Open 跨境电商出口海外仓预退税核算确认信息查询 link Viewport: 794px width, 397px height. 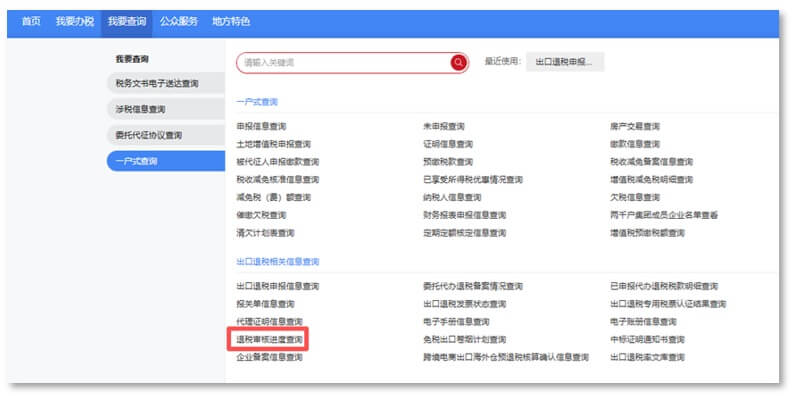506,358
